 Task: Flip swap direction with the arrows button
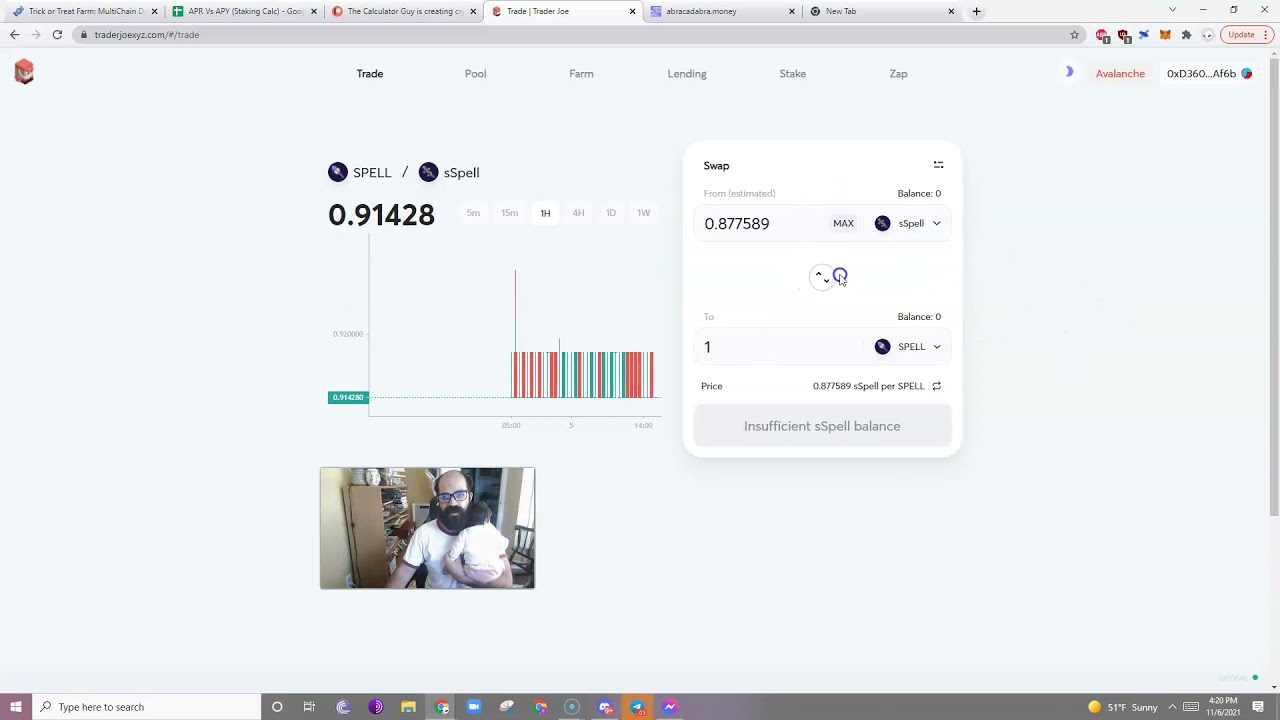[x=822, y=277]
